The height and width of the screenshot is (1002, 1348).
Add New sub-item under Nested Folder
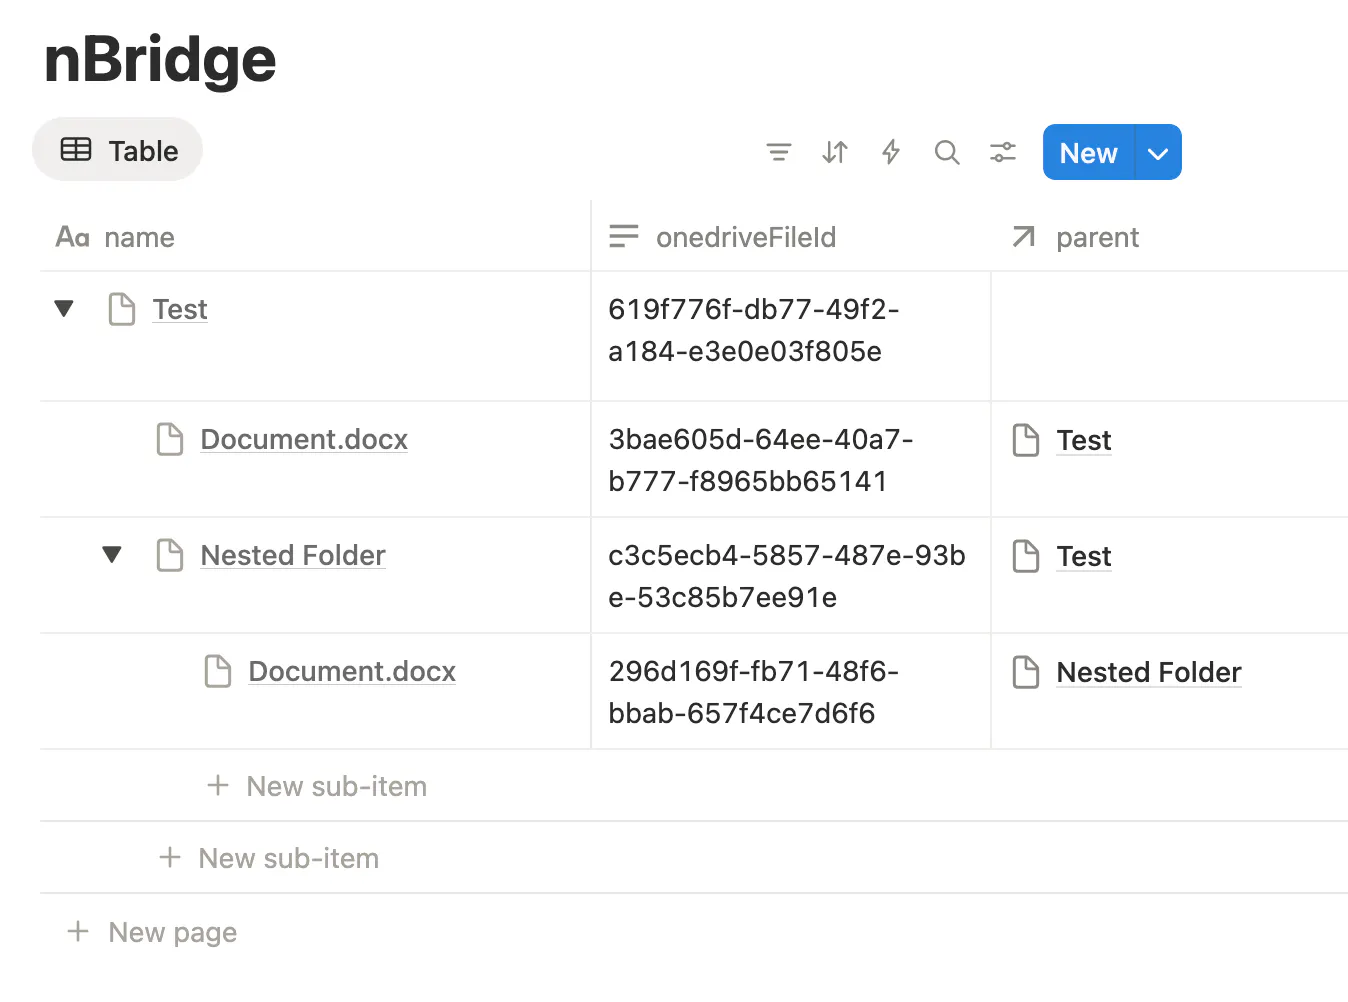pyautogui.click(x=317, y=786)
